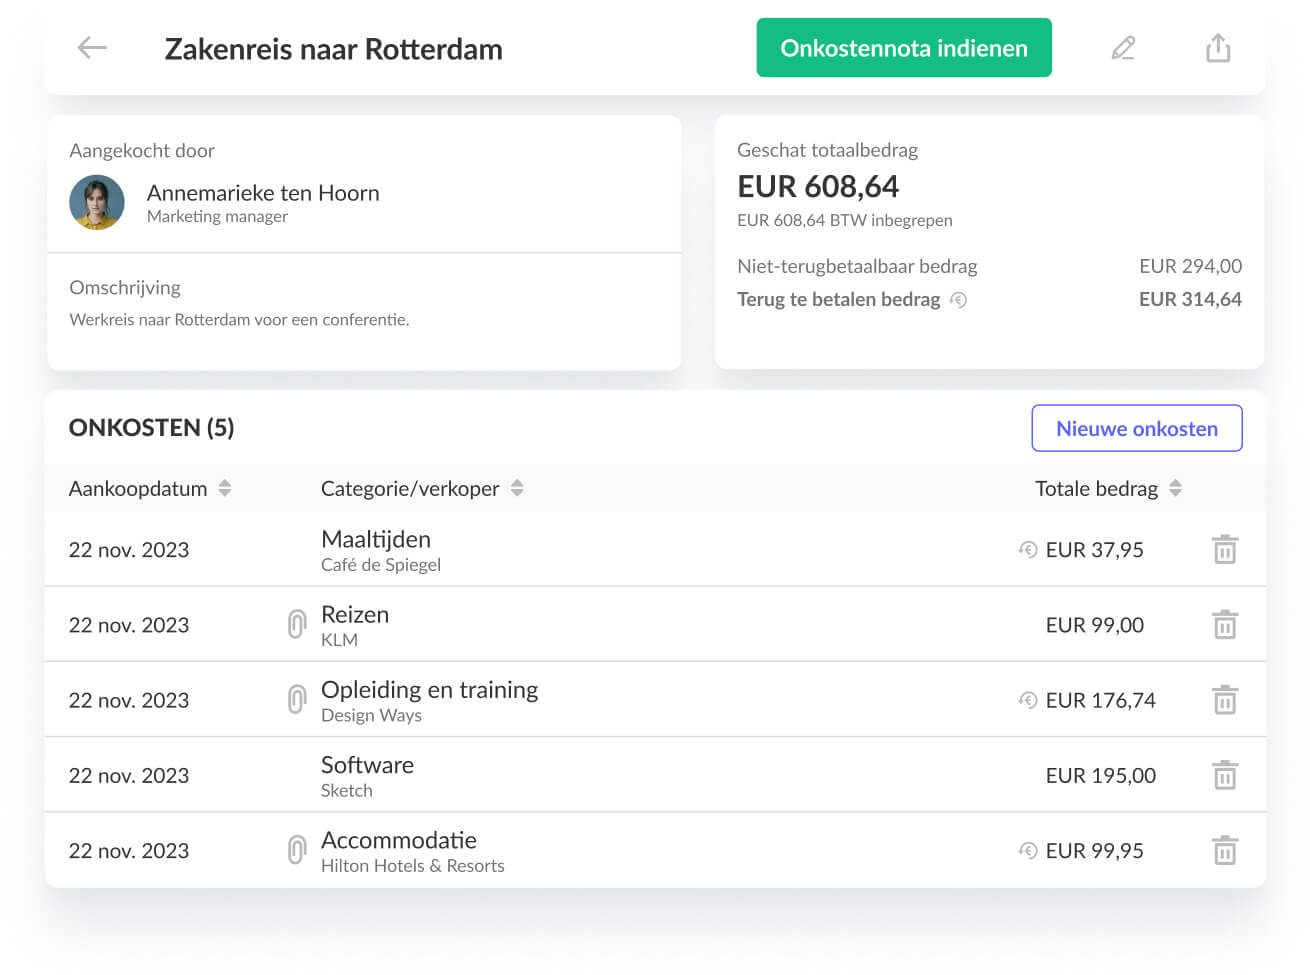Viewport: 1310px width, 975px height.
Task: Click vendor name KLM
Action: [x=339, y=640]
